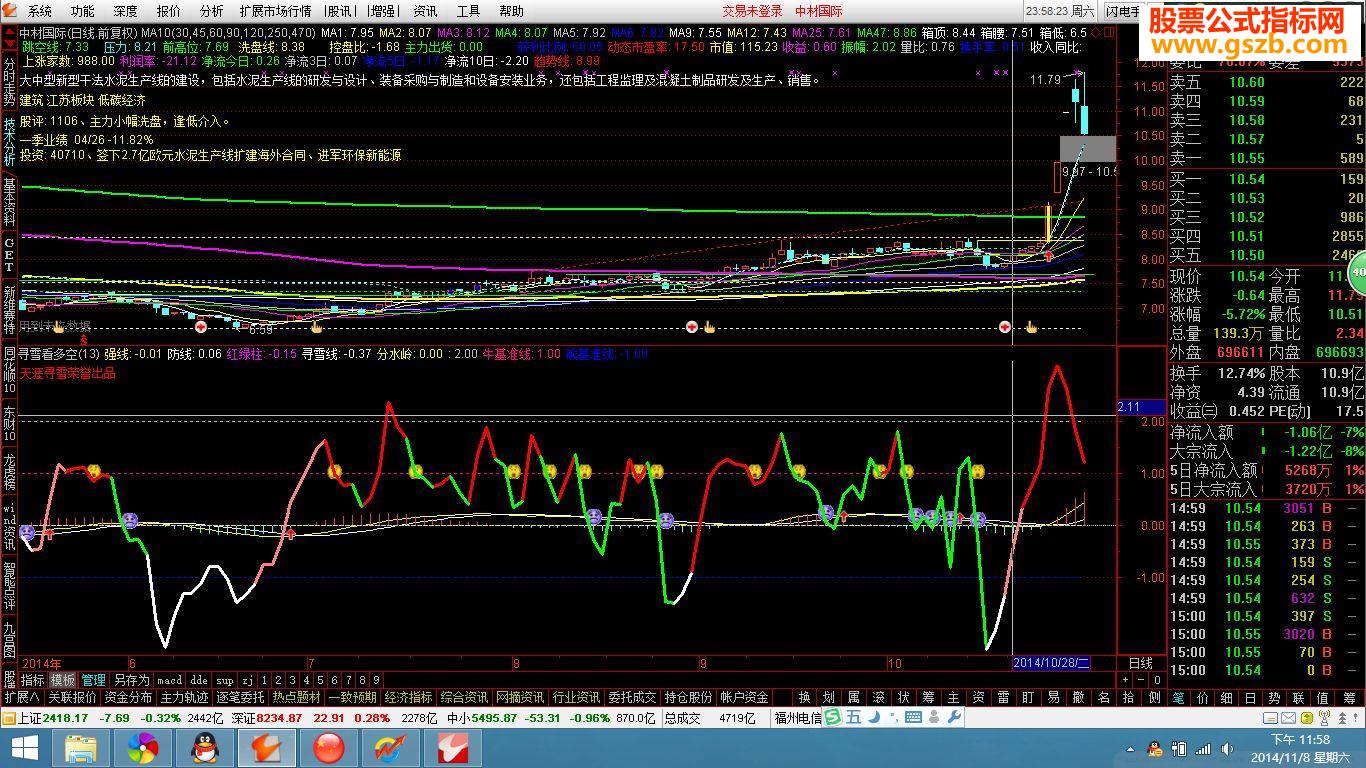This screenshot has width=1366, height=768.
Task: Open the File Explorer taskbar icon
Action: click(81, 748)
